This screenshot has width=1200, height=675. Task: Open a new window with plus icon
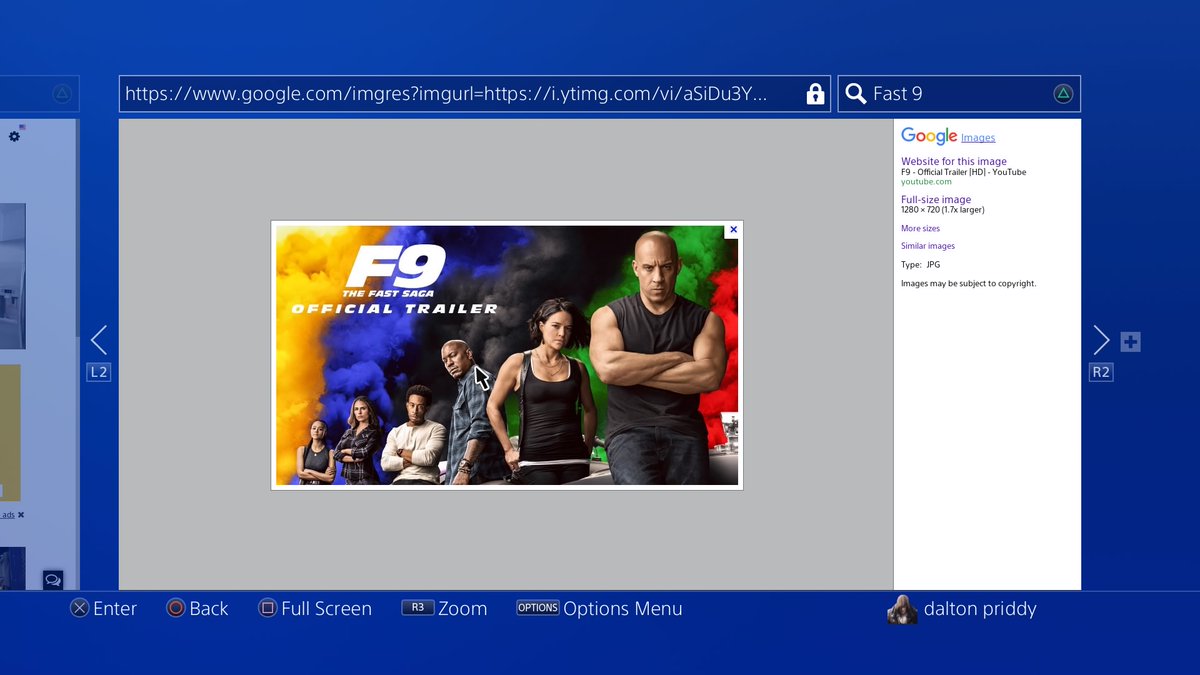(x=1130, y=342)
